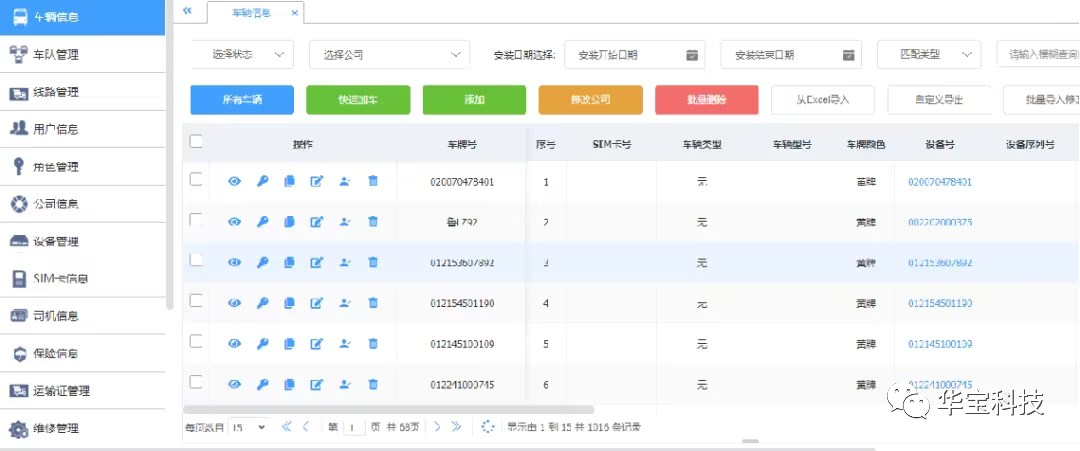Viewport: 1080px width, 451px height.
Task: Check the box for row 012154501190
Action: [x=196, y=300]
